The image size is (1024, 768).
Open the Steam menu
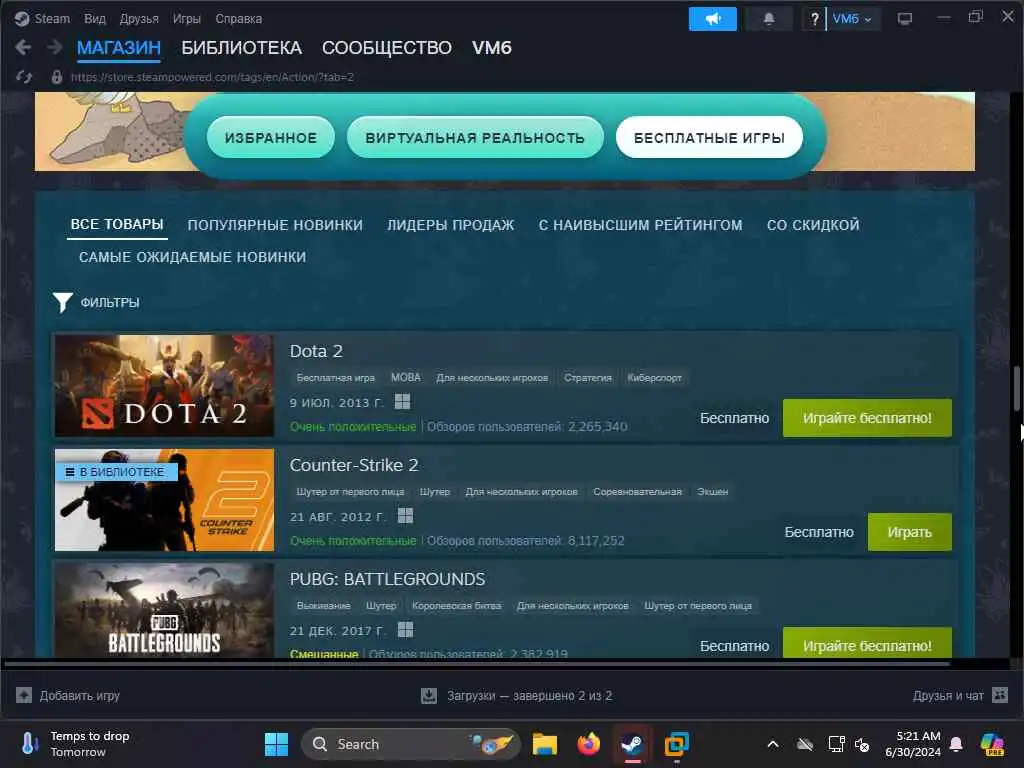(x=52, y=18)
